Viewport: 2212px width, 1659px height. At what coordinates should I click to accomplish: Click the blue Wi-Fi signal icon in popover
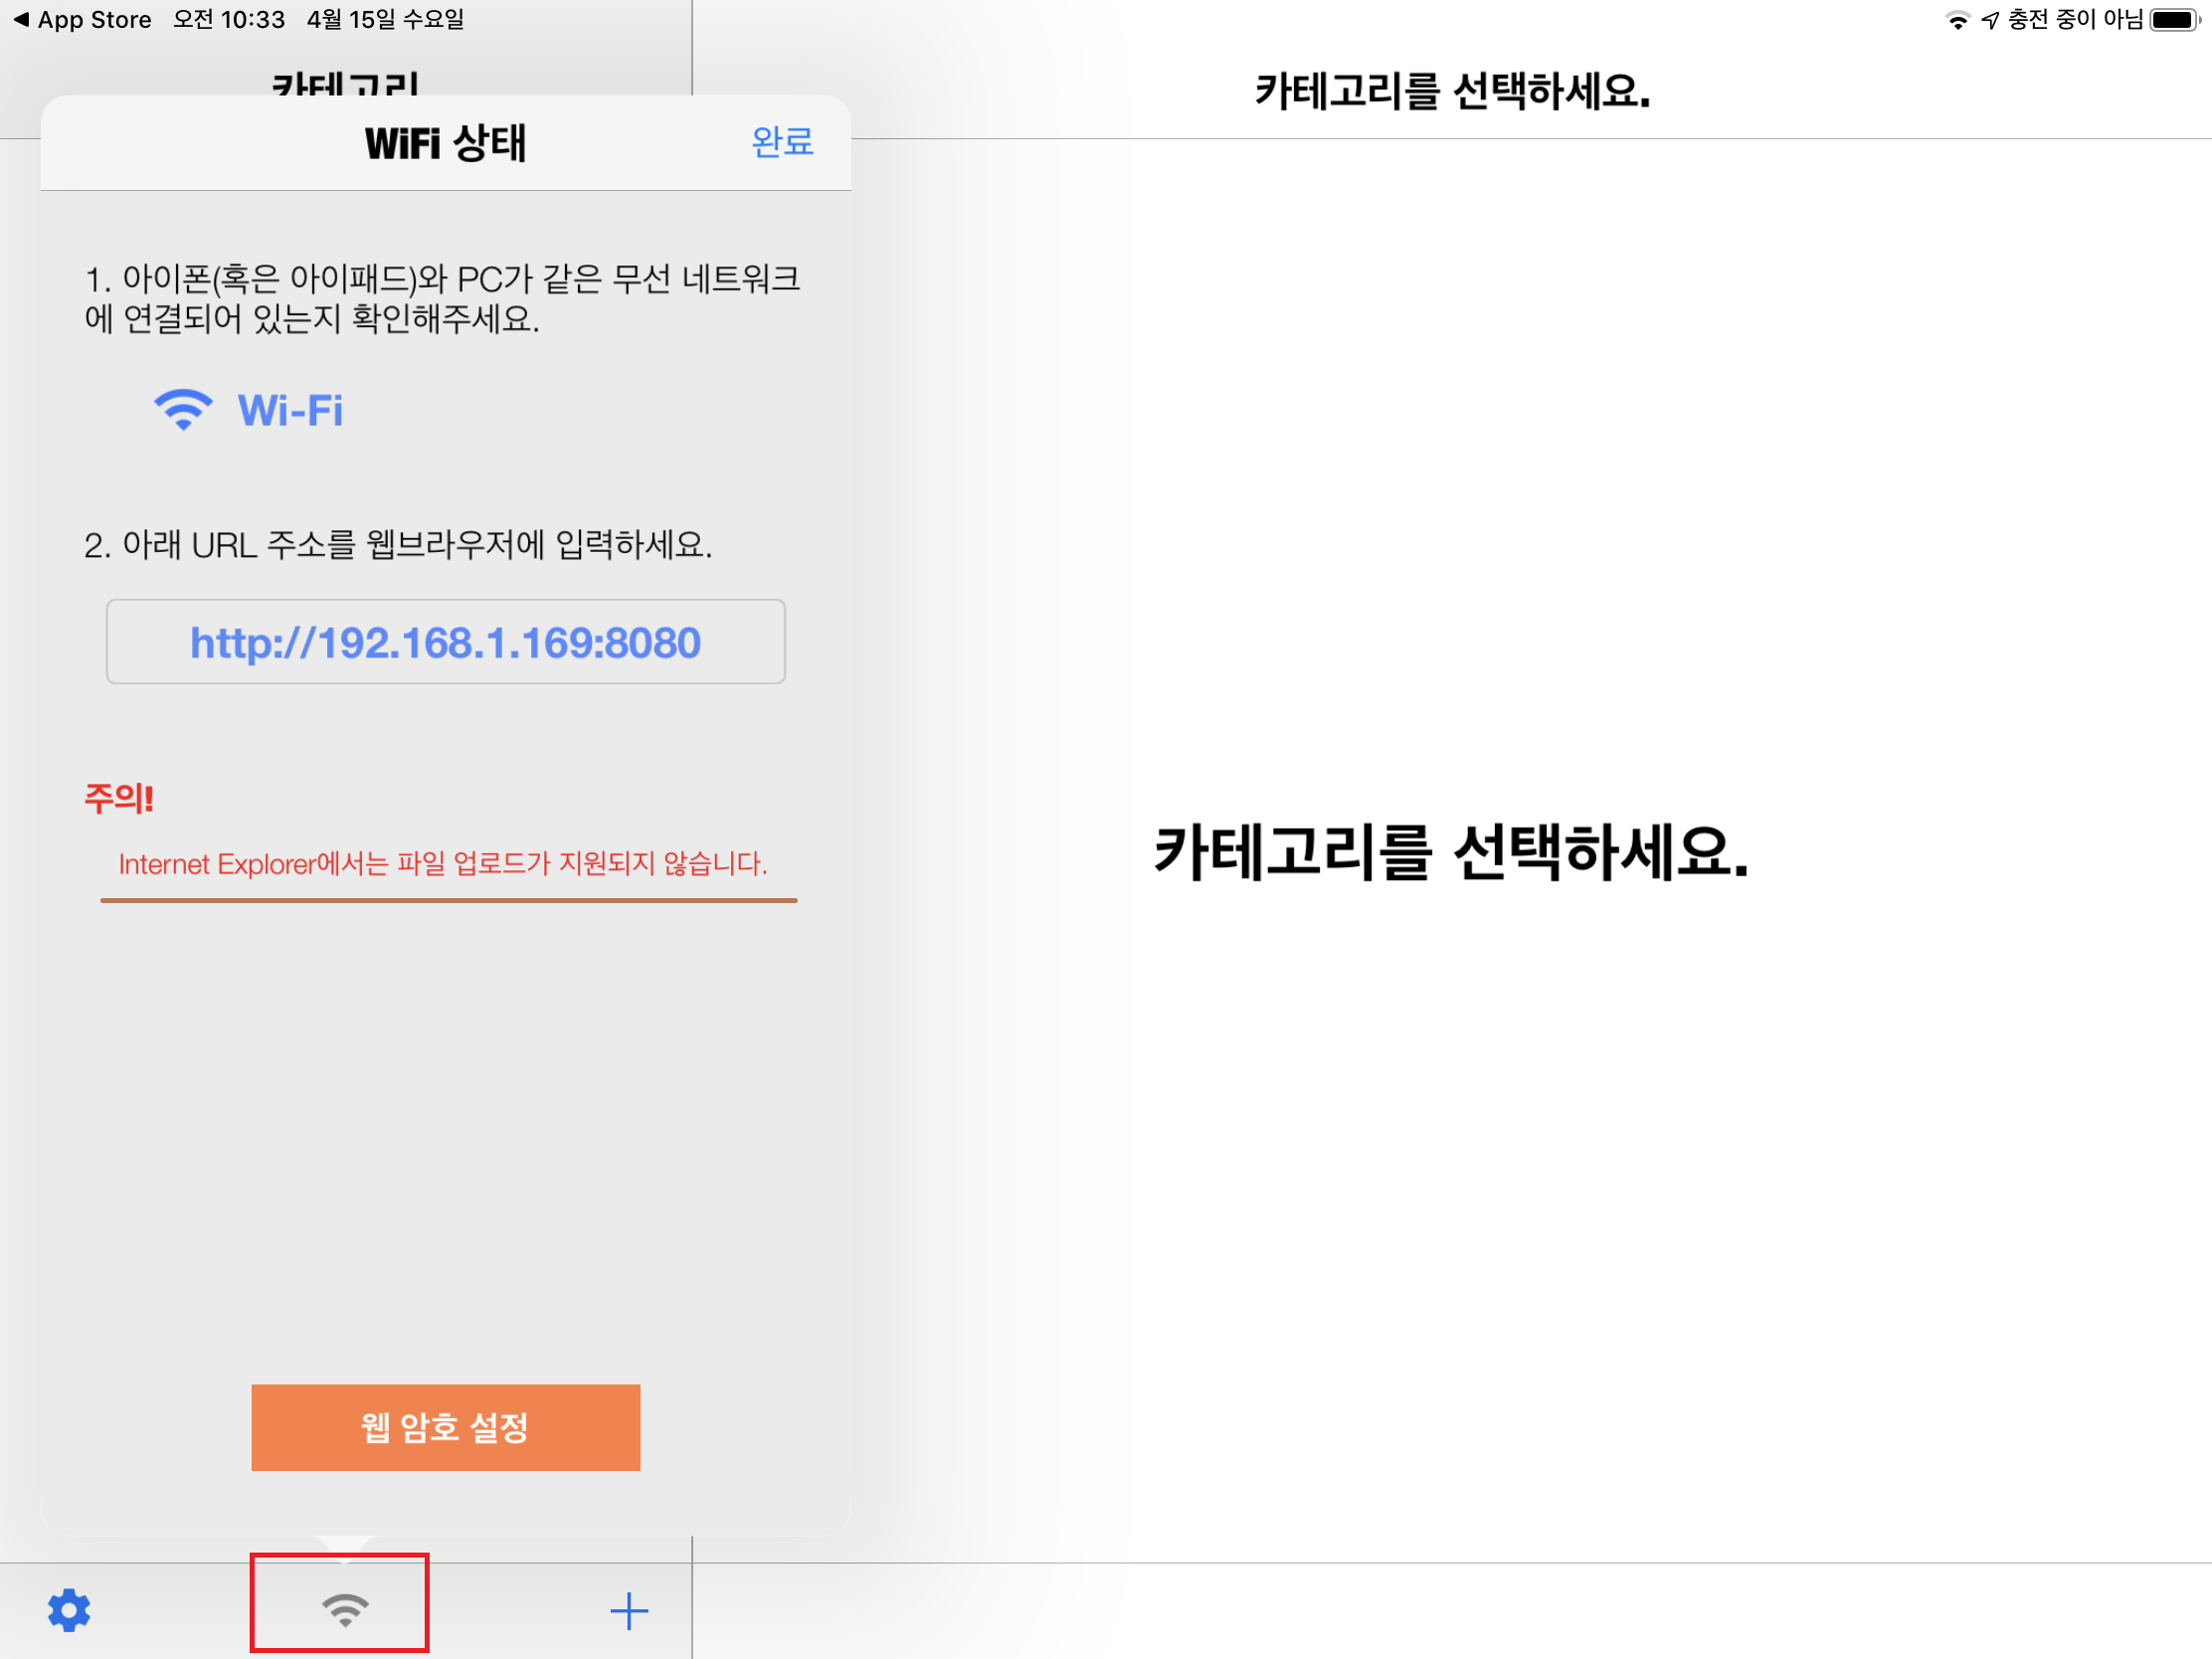pyautogui.click(x=183, y=410)
